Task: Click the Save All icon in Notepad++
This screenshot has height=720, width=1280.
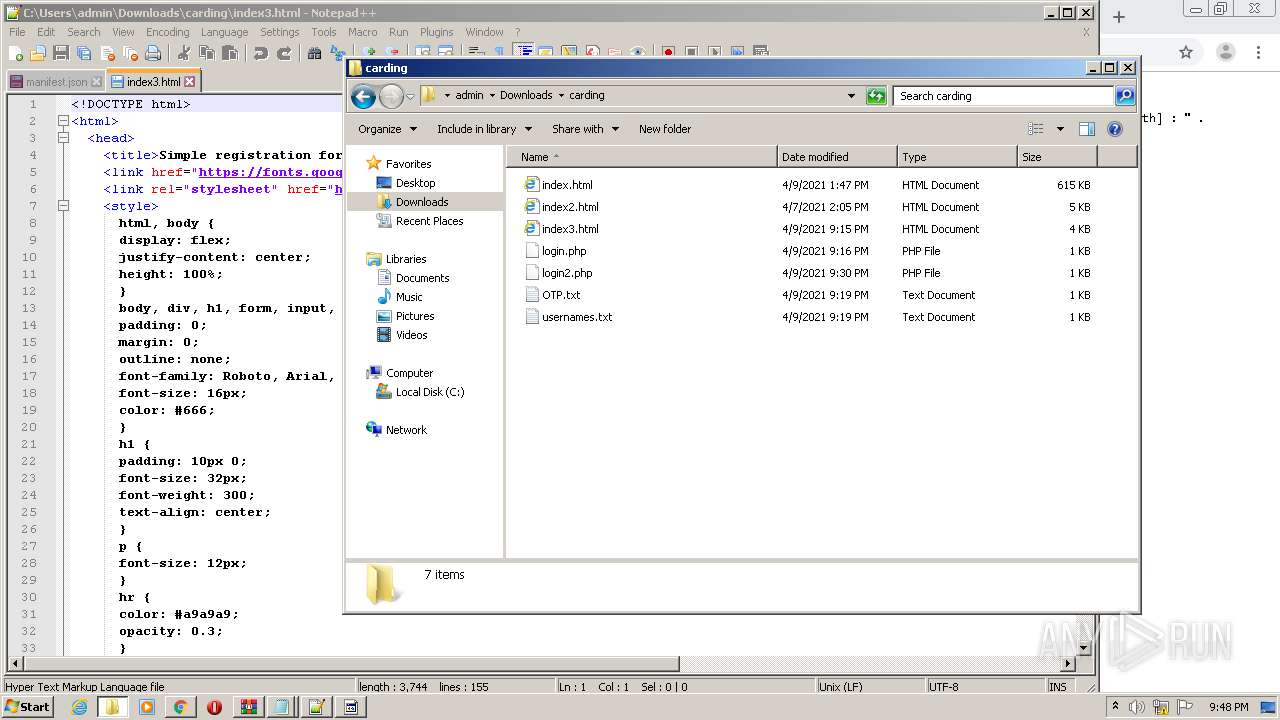Action: (x=84, y=53)
